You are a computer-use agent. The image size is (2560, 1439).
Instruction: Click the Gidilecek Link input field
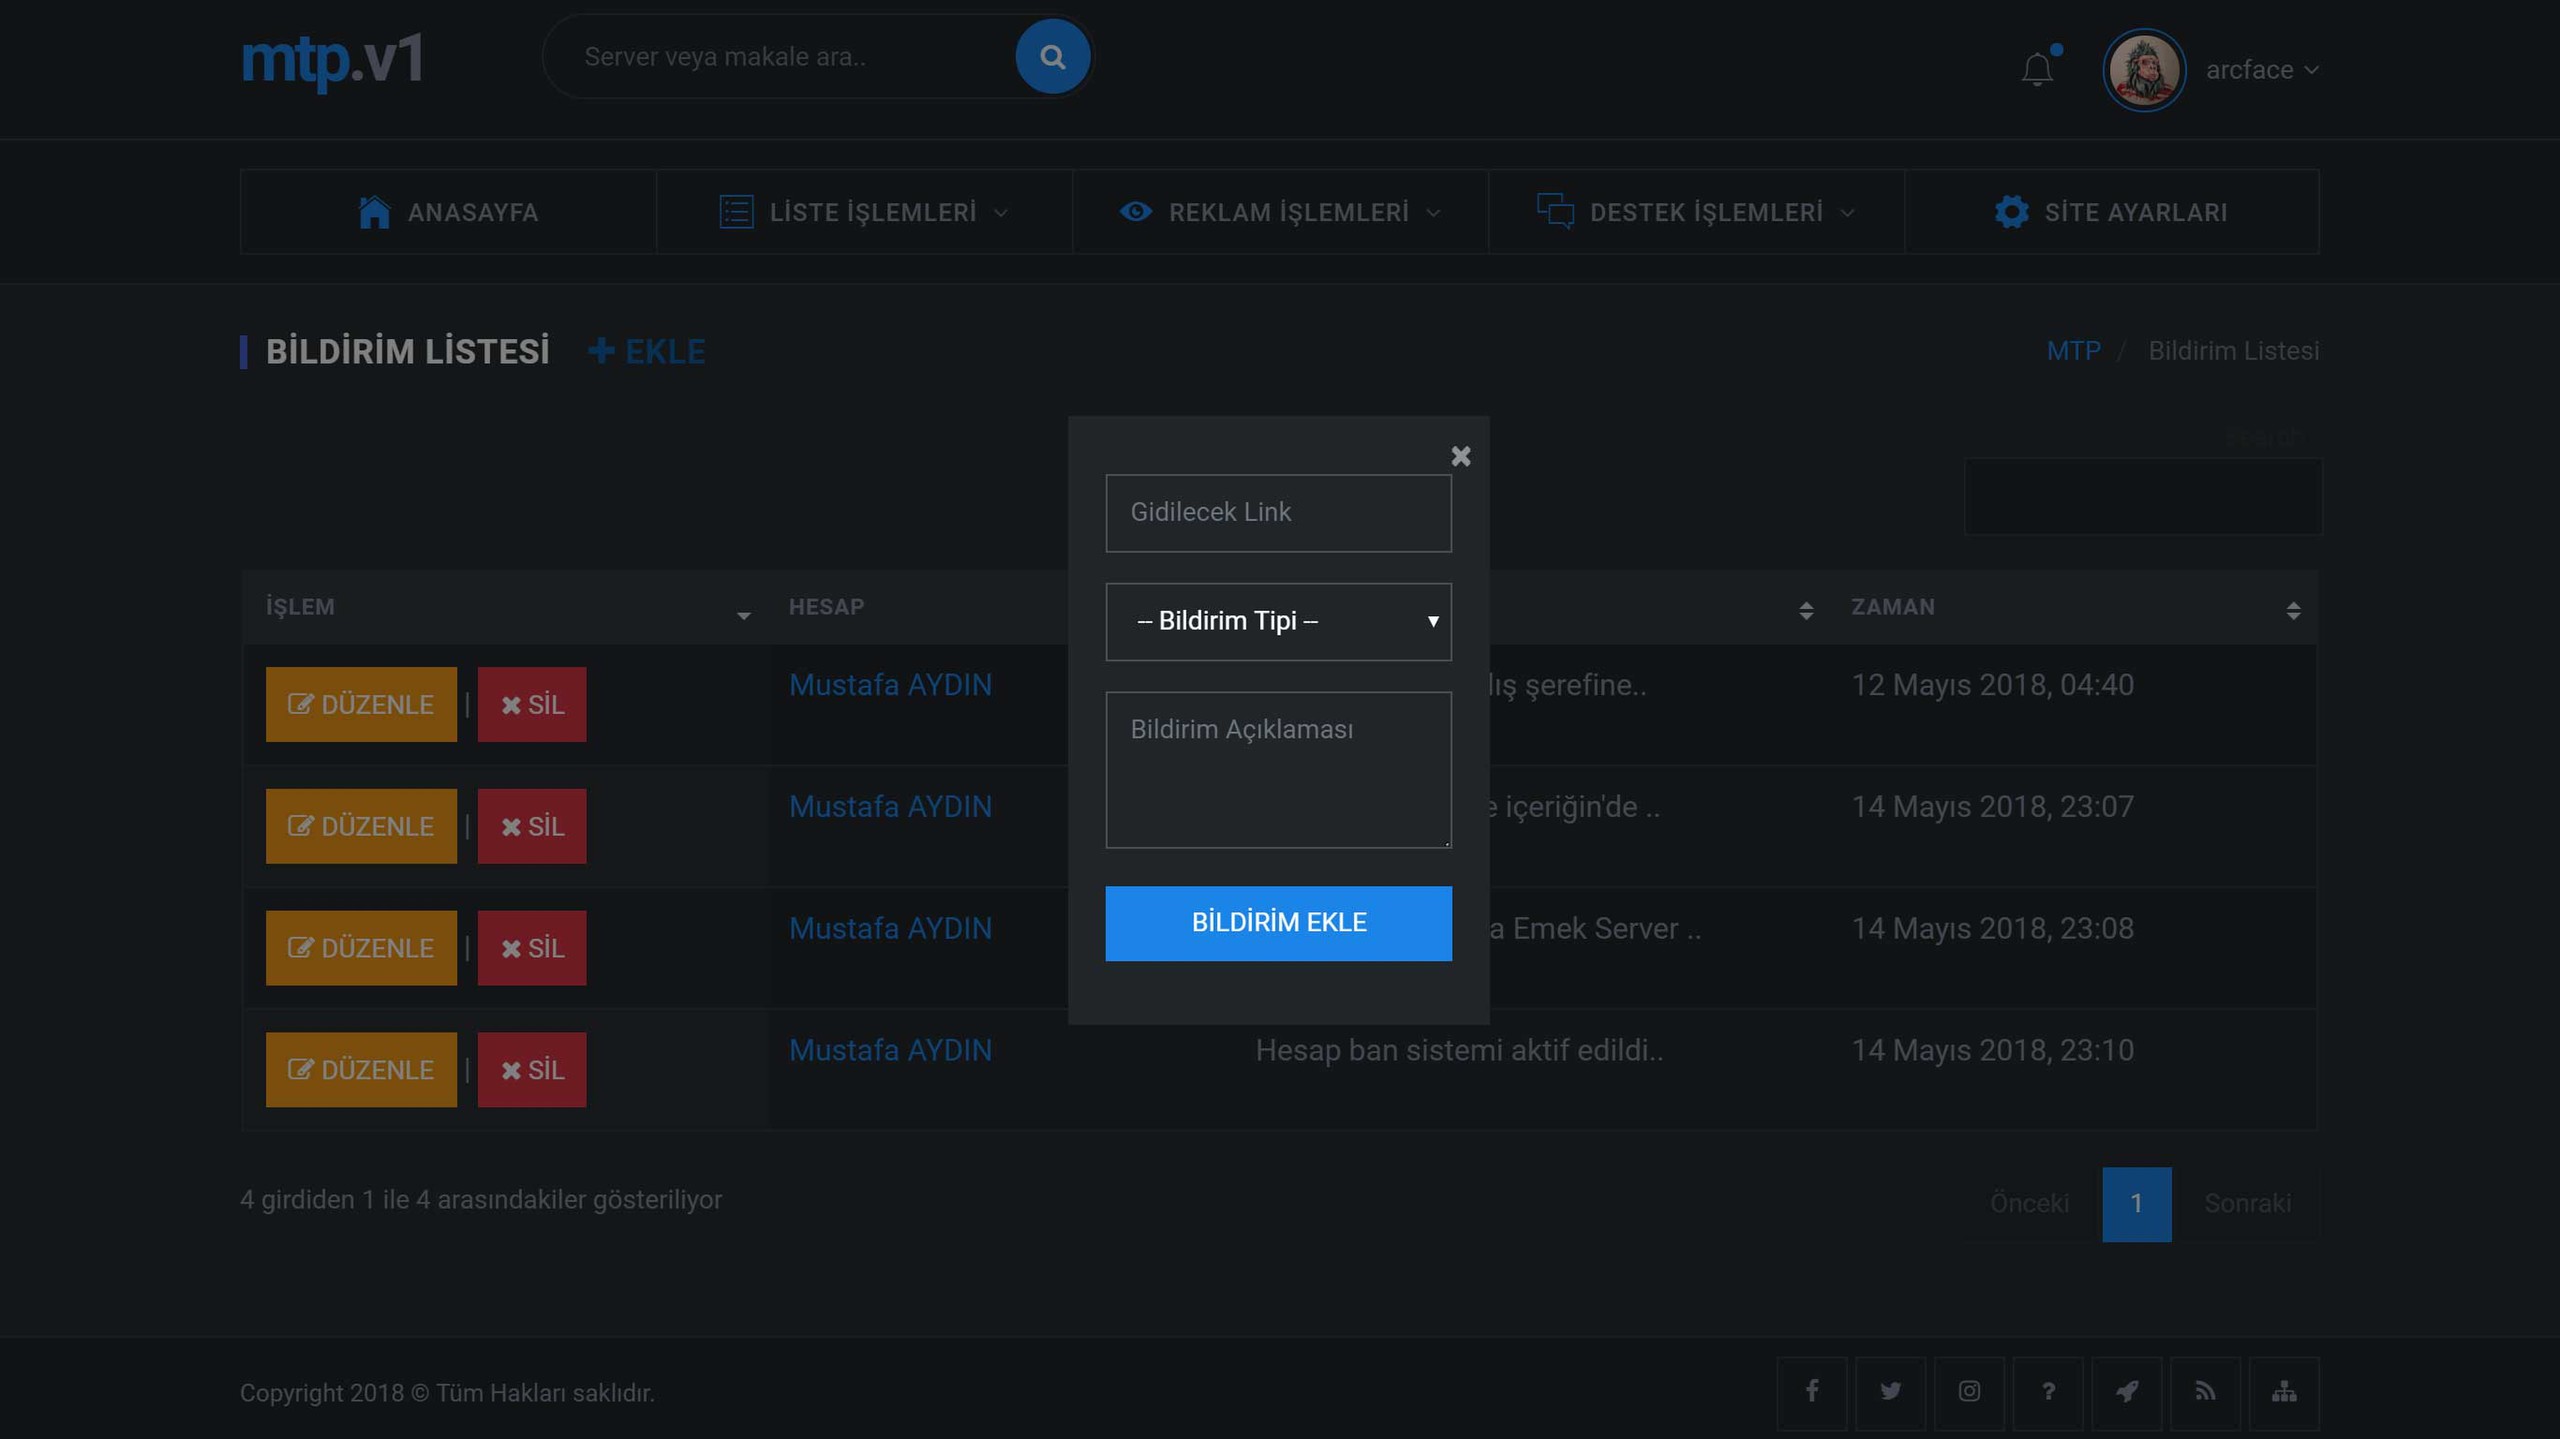point(1278,513)
